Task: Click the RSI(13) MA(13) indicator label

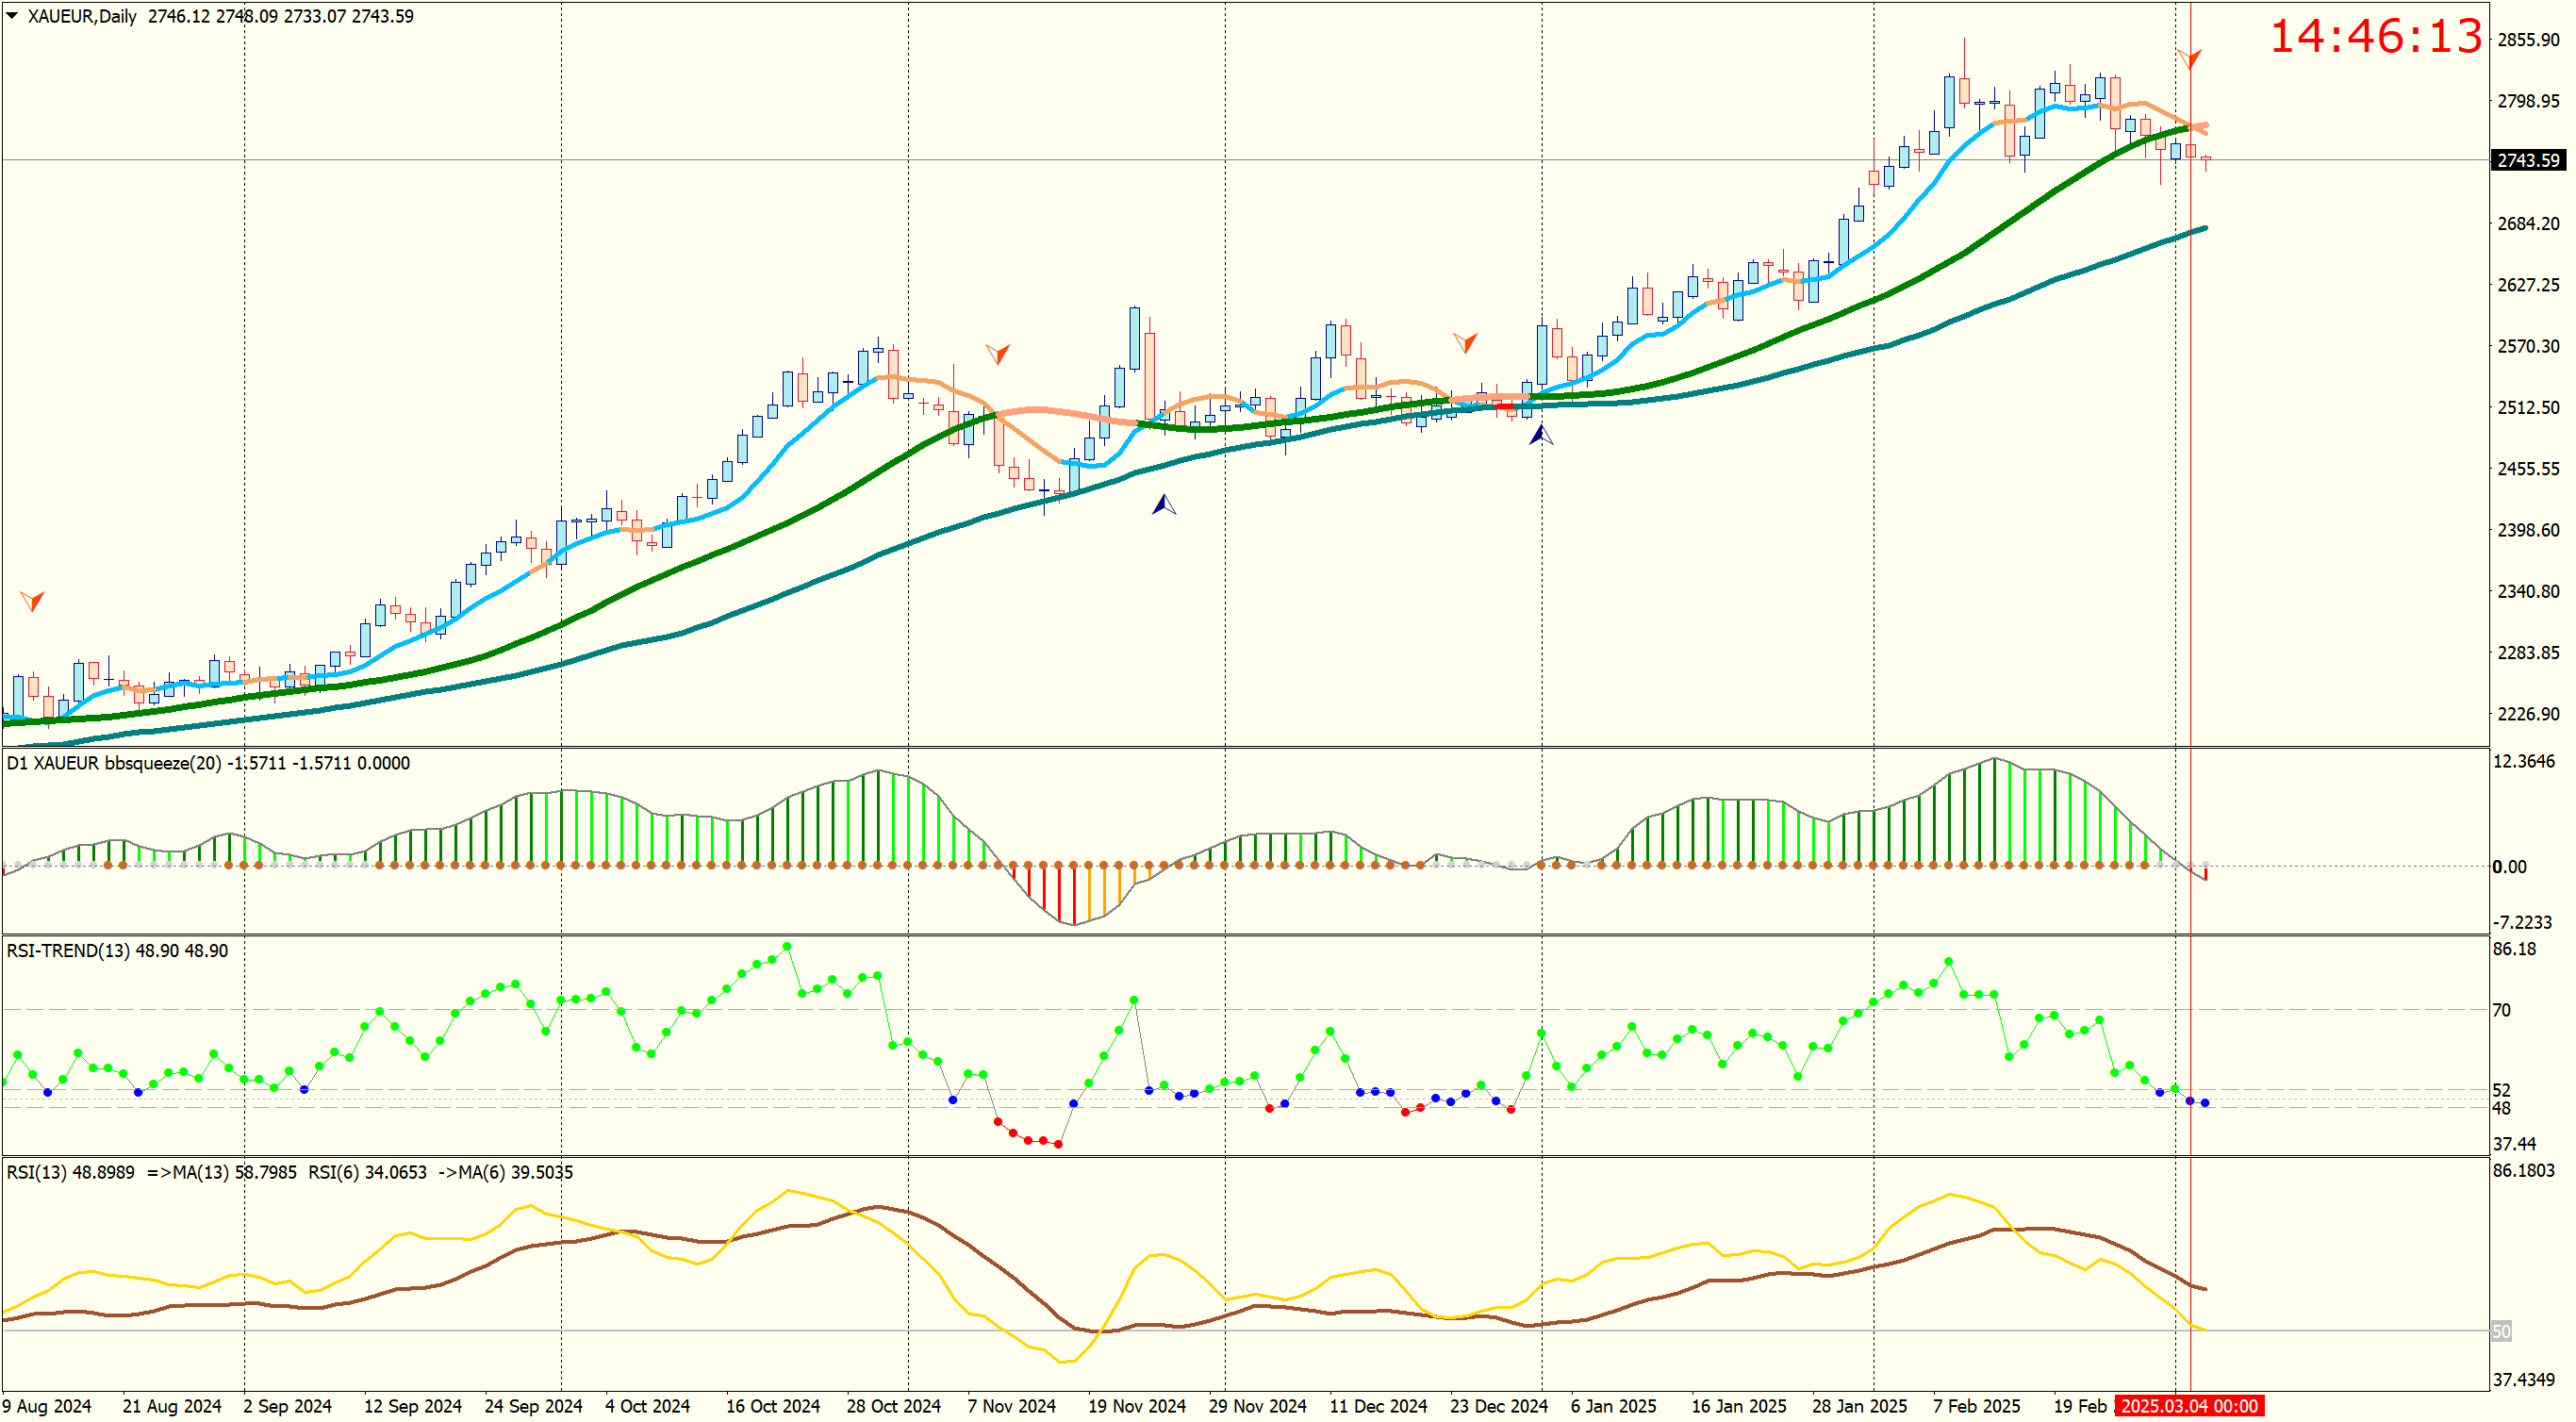Action: [152, 1172]
